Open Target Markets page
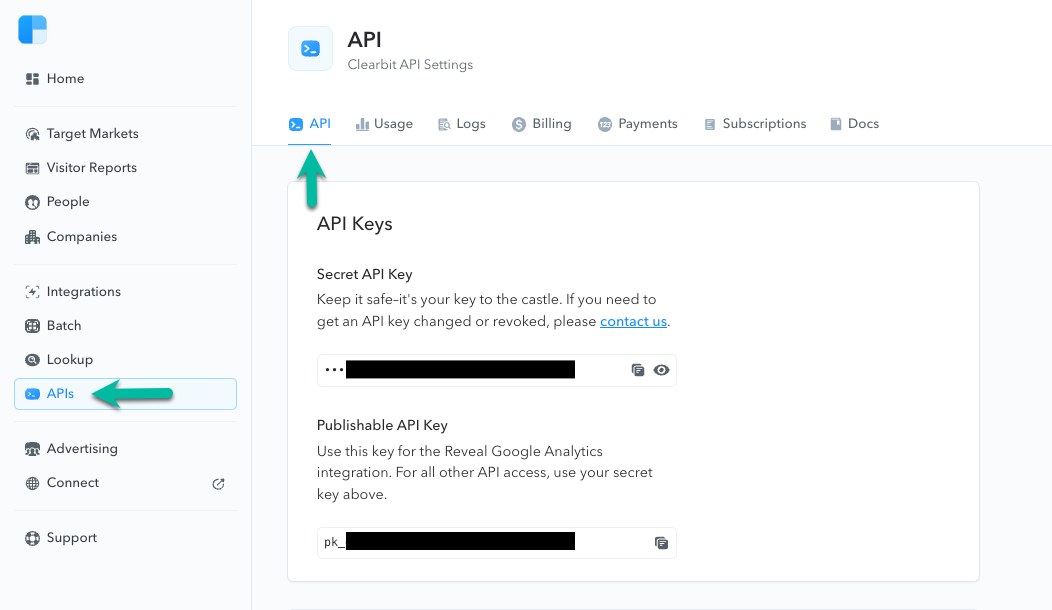Image resolution: width=1052 pixels, height=610 pixels. (x=93, y=134)
